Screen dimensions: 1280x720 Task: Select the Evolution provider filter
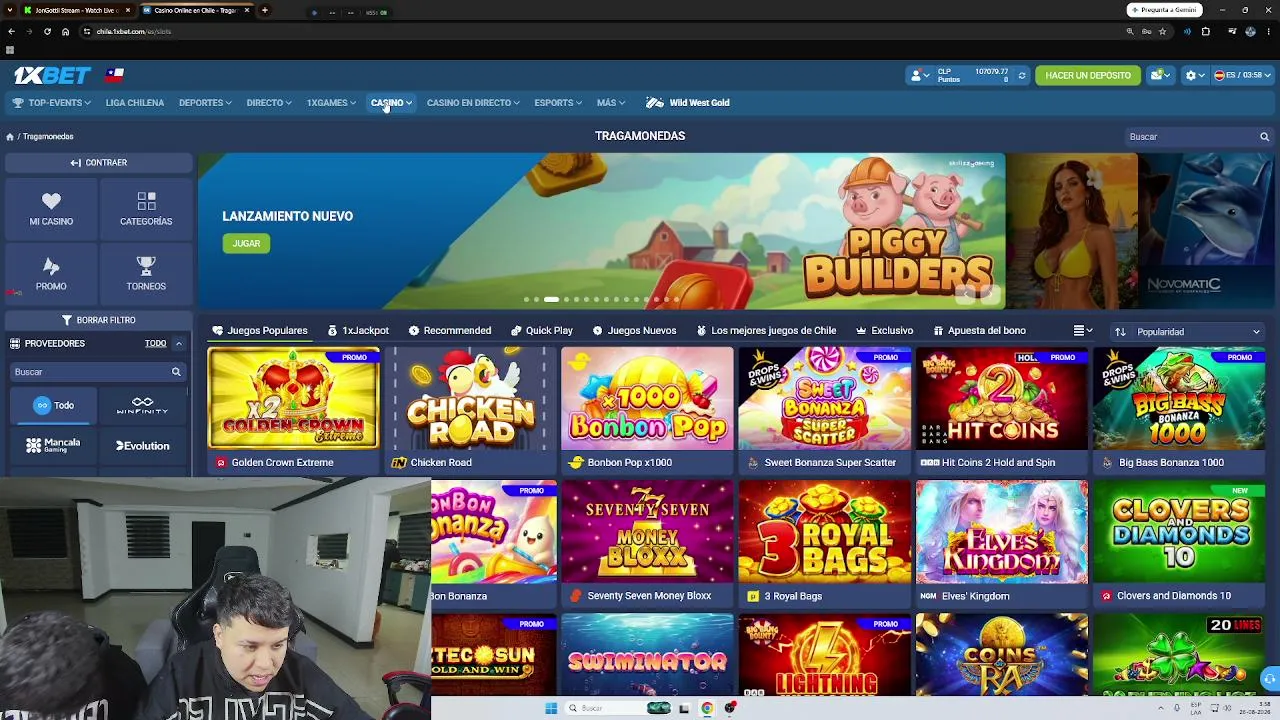(x=142, y=446)
